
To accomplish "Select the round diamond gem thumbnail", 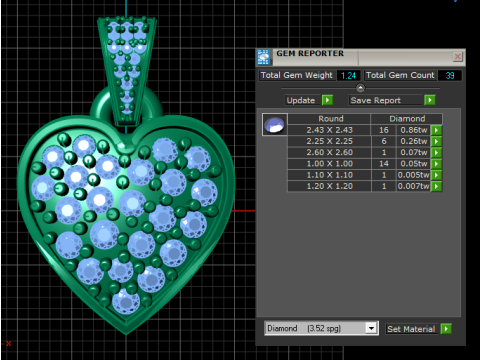I will (x=274, y=125).
